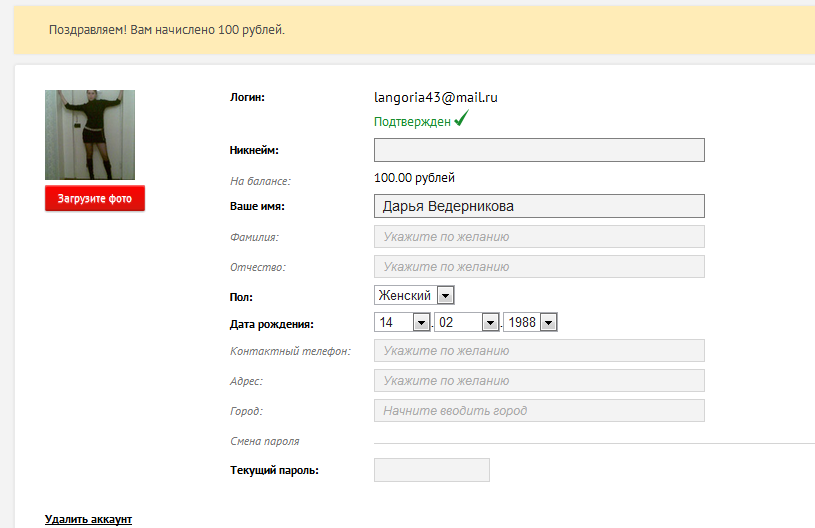Click the profile photo thumbnail
The height and width of the screenshot is (528, 815).
[90, 135]
